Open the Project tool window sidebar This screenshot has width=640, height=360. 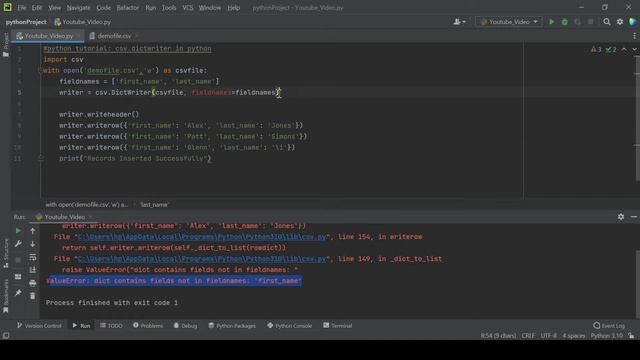[5, 45]
